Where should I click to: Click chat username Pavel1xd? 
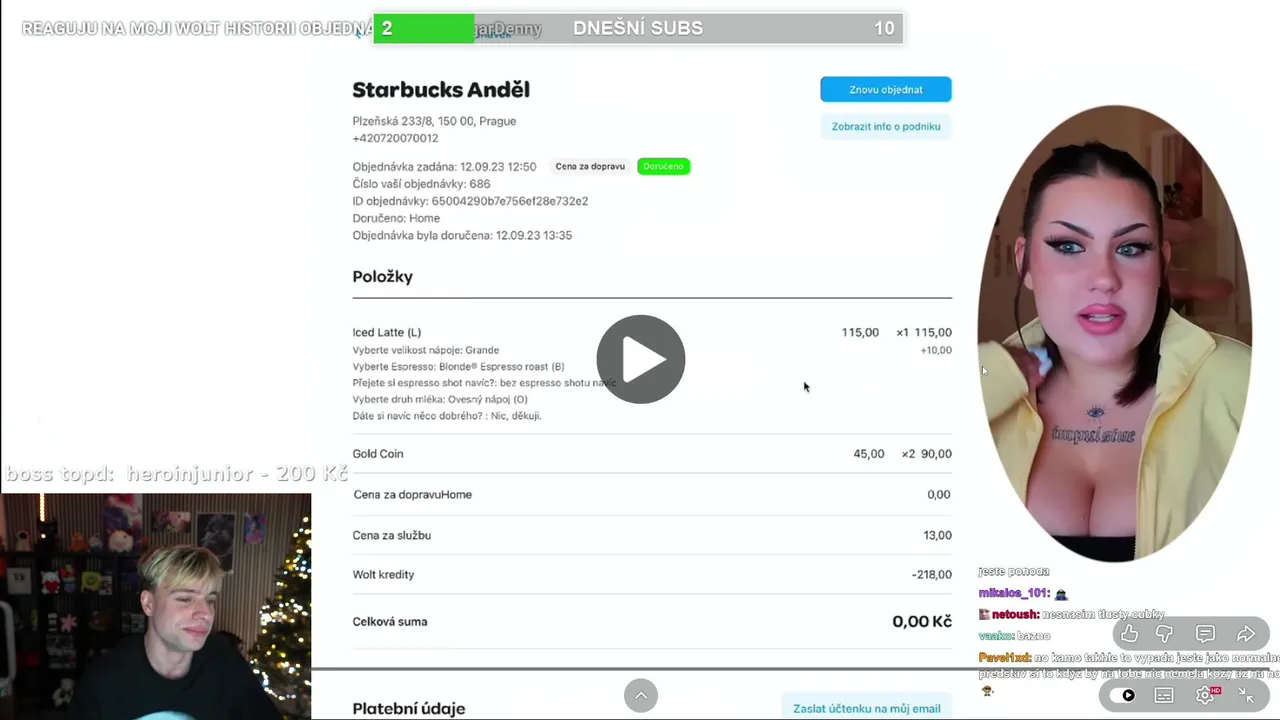(x=1005, y=657)
